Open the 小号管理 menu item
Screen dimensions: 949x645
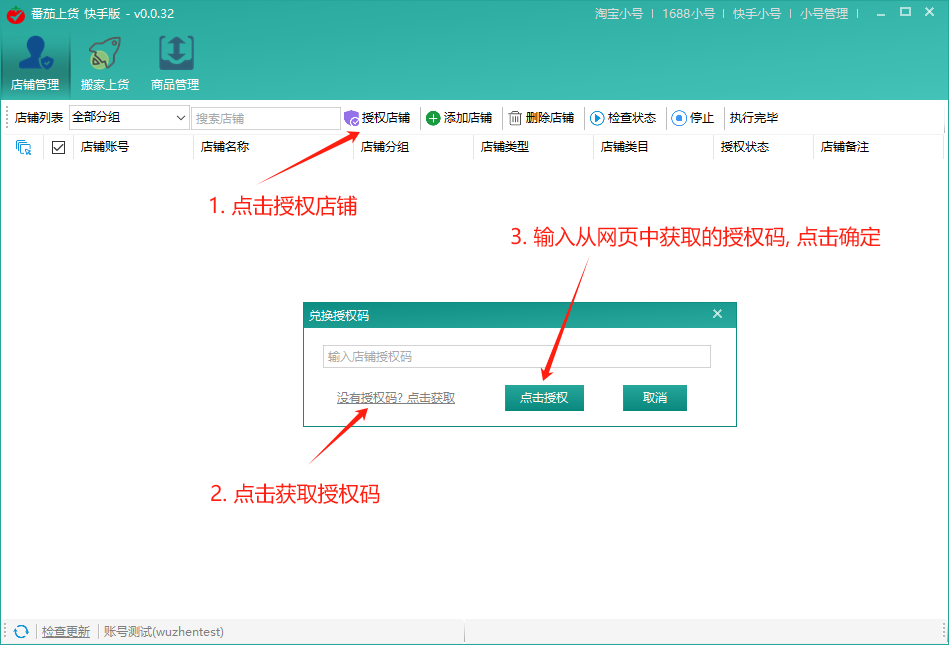coord(824,14)
